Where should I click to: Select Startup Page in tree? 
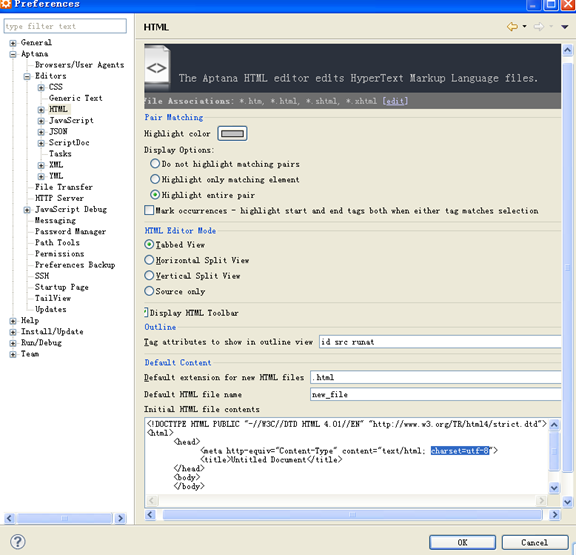(61, 287)
